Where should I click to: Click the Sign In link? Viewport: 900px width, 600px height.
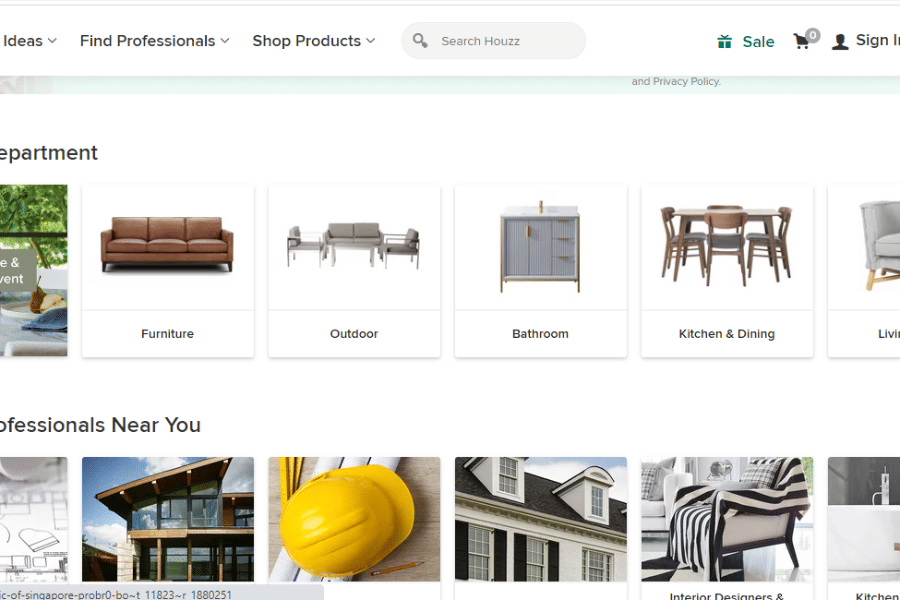pyautogui.click(x=878, y=40)
